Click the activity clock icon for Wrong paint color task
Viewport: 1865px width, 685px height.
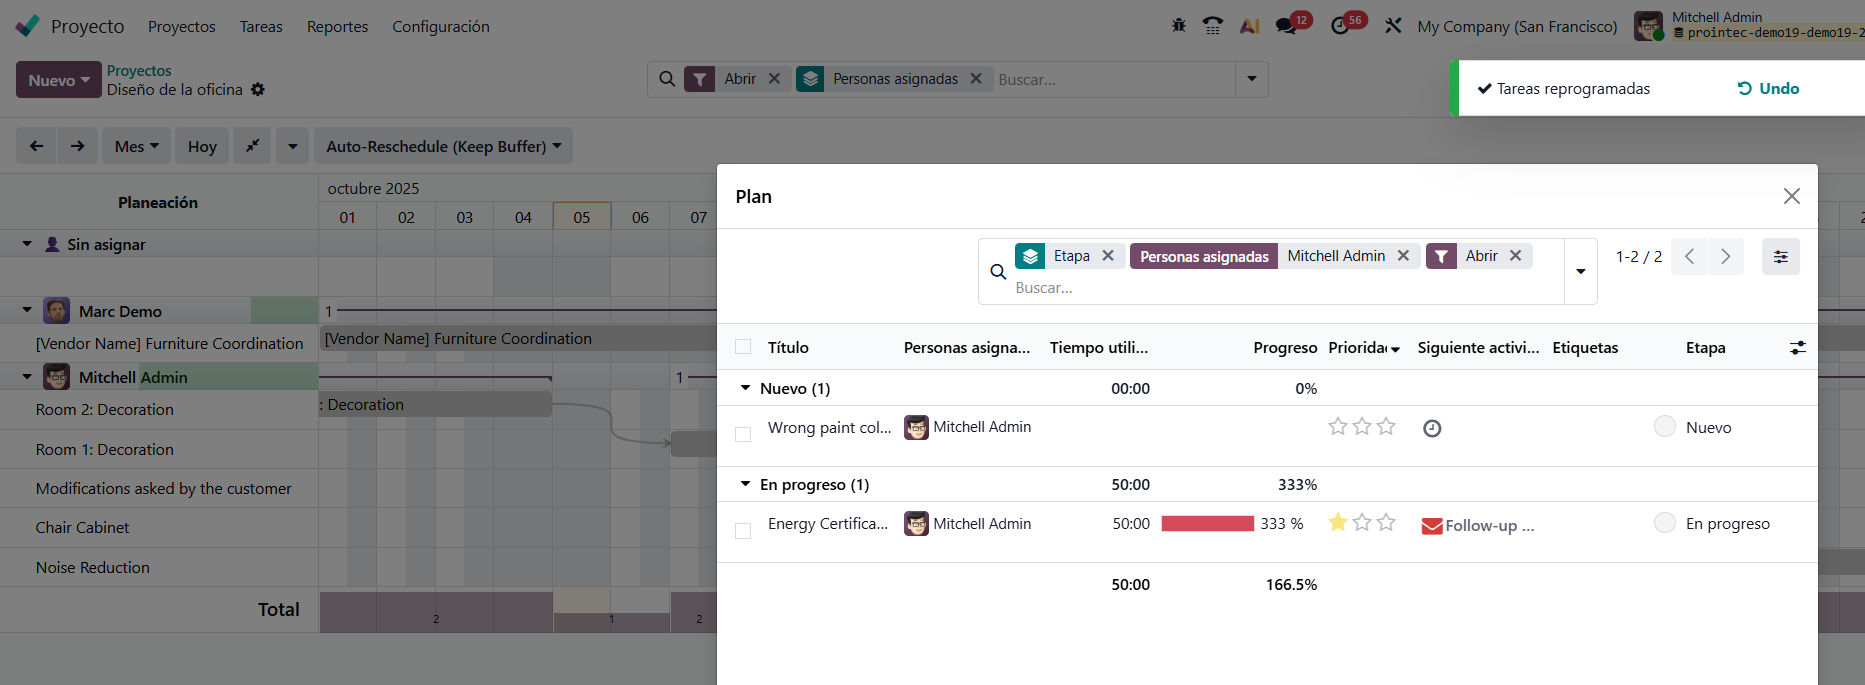click(1432, 428)
